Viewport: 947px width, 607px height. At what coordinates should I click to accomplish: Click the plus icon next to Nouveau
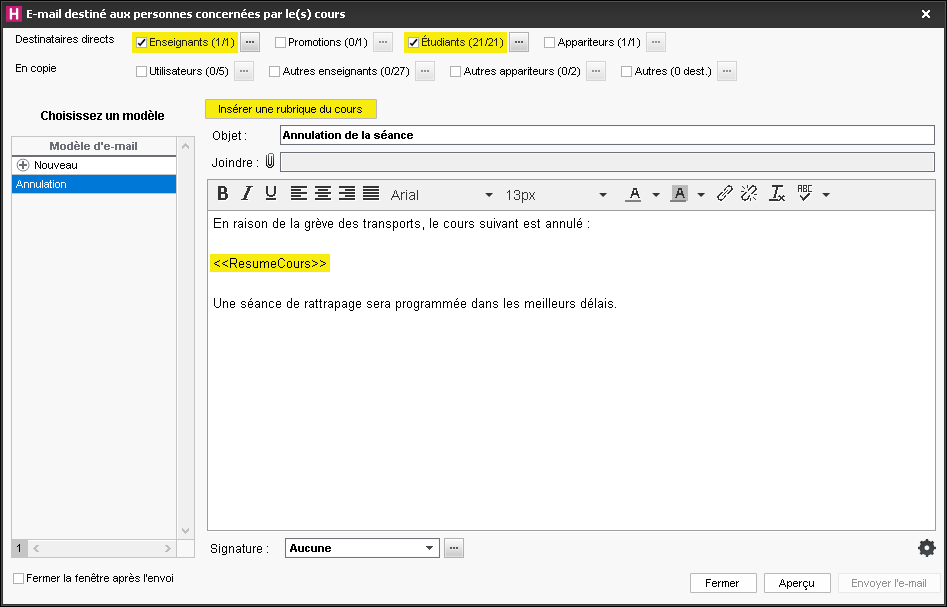(23, 165)
